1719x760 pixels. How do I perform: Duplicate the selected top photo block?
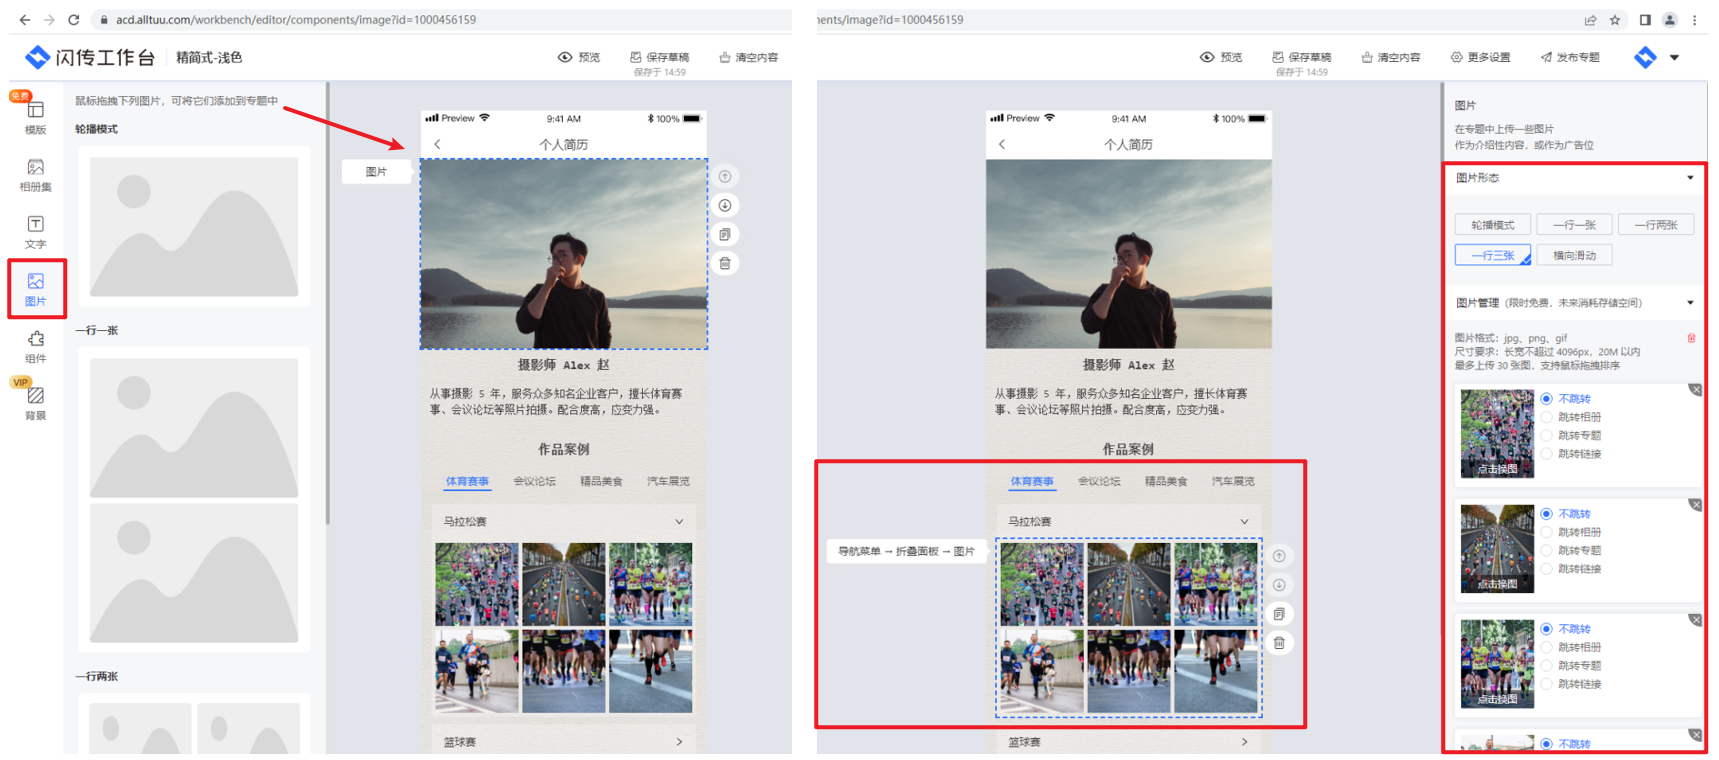(725, 235)
